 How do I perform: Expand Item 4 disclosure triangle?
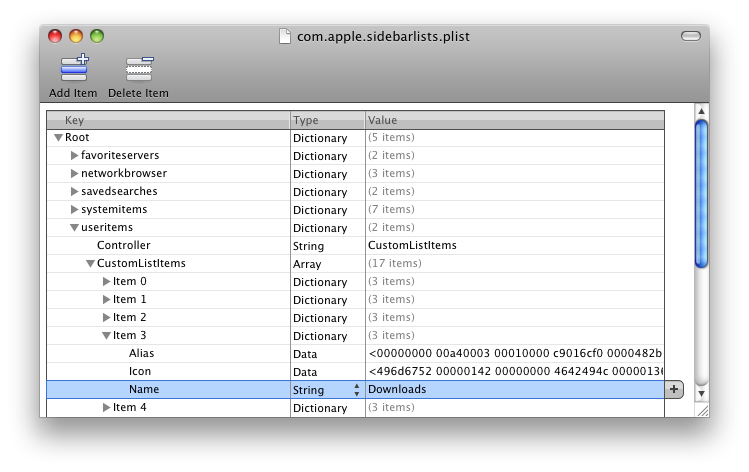coord(106,408)
